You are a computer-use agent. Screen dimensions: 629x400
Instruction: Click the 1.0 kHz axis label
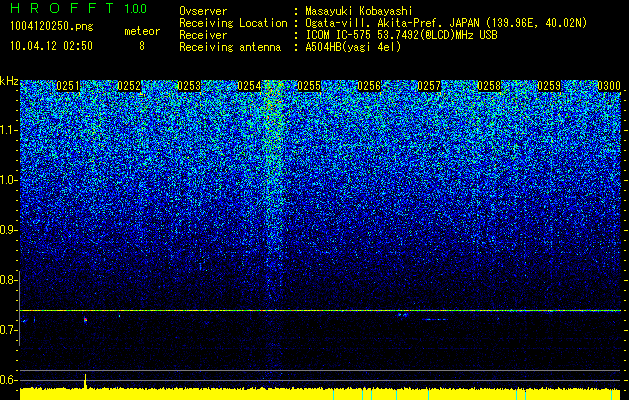click(9, 180)
